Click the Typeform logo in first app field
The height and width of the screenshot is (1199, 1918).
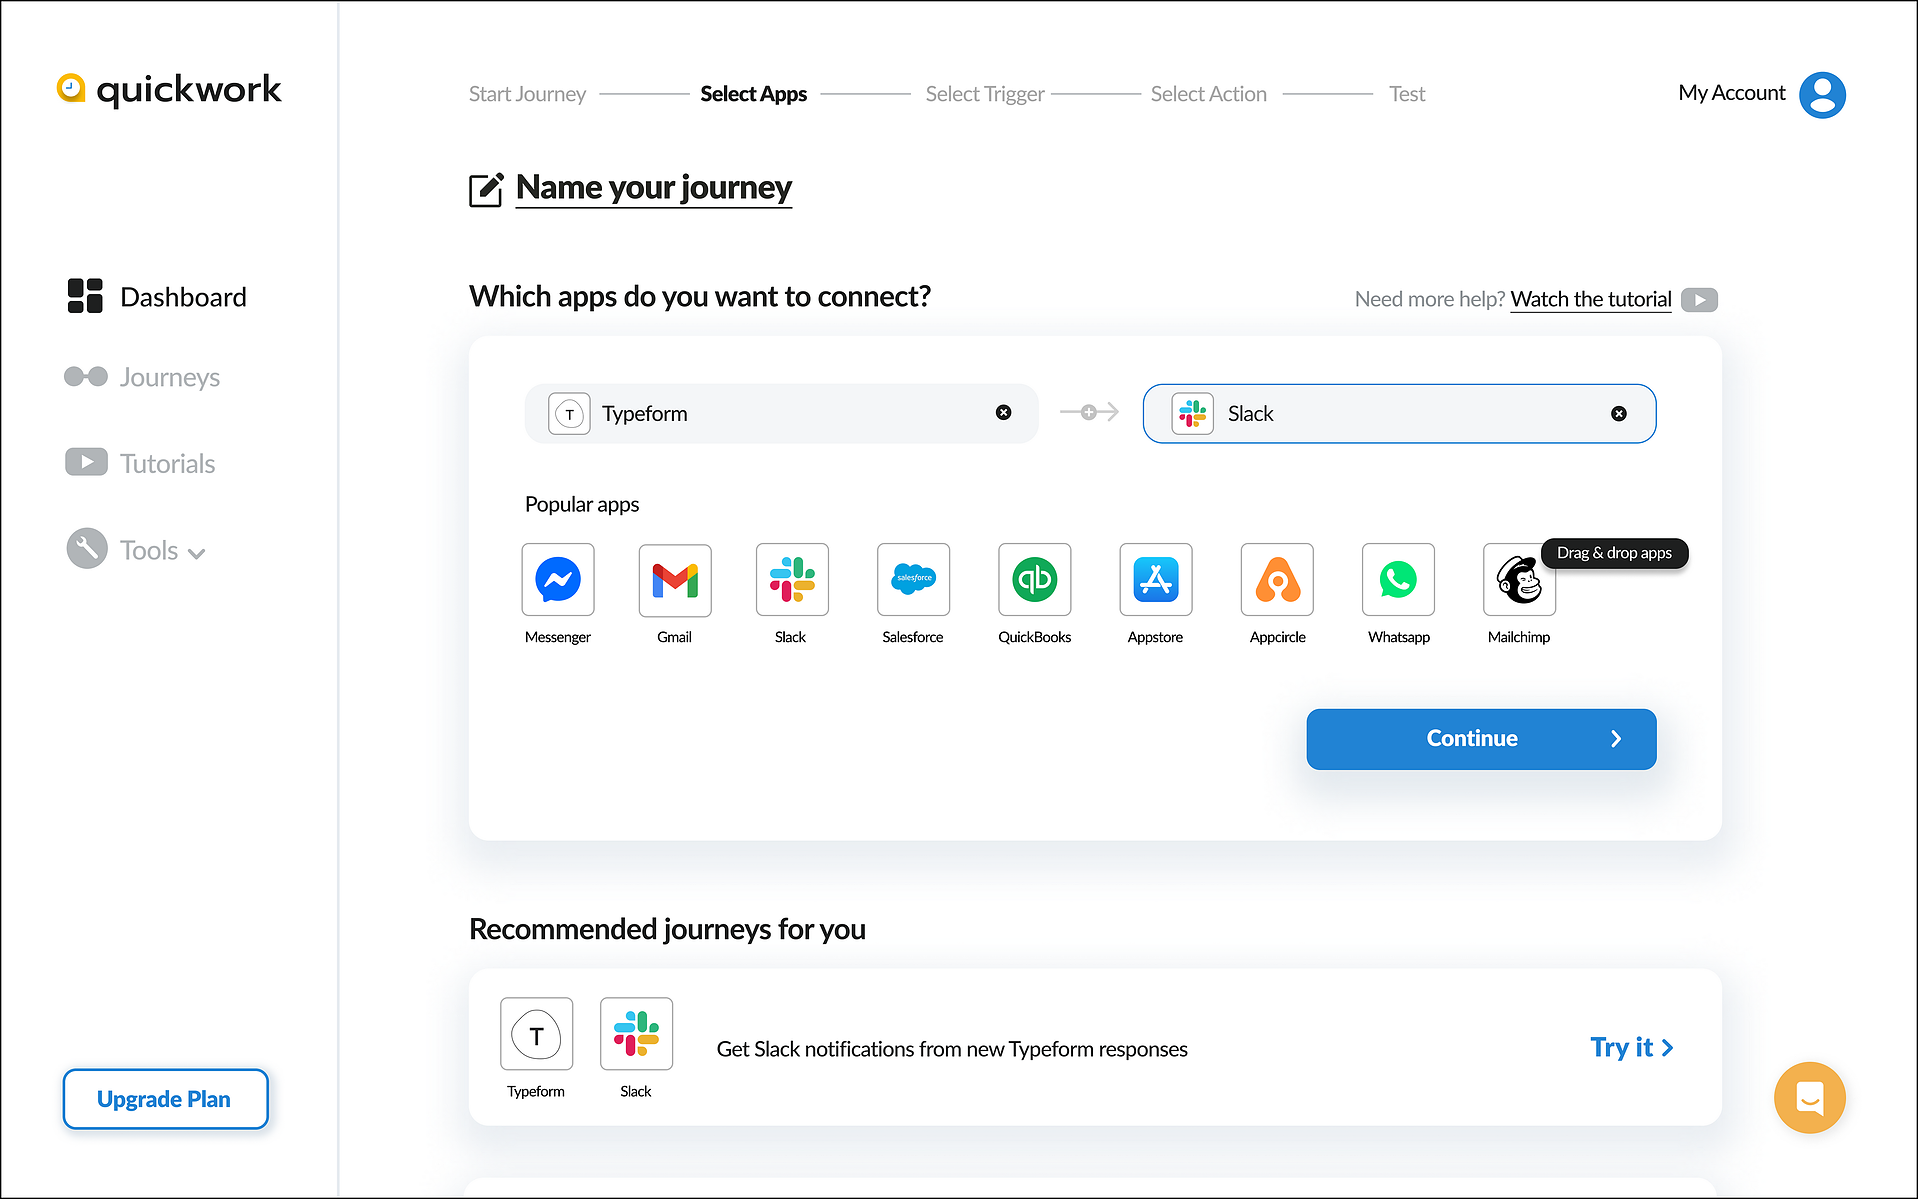[569, 414]
